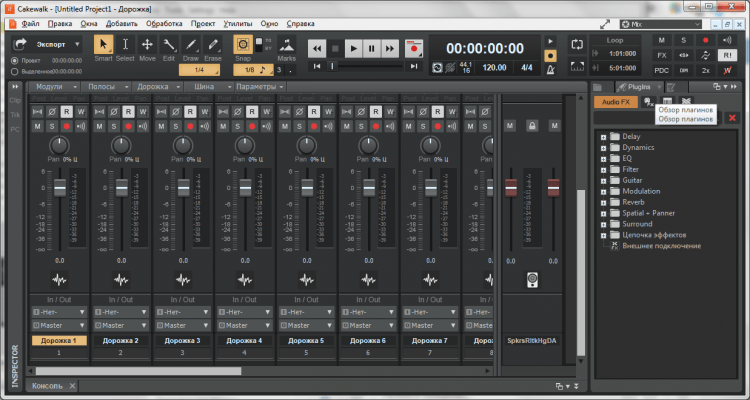Open Master output dropdown of Дорожка 4

245,325
